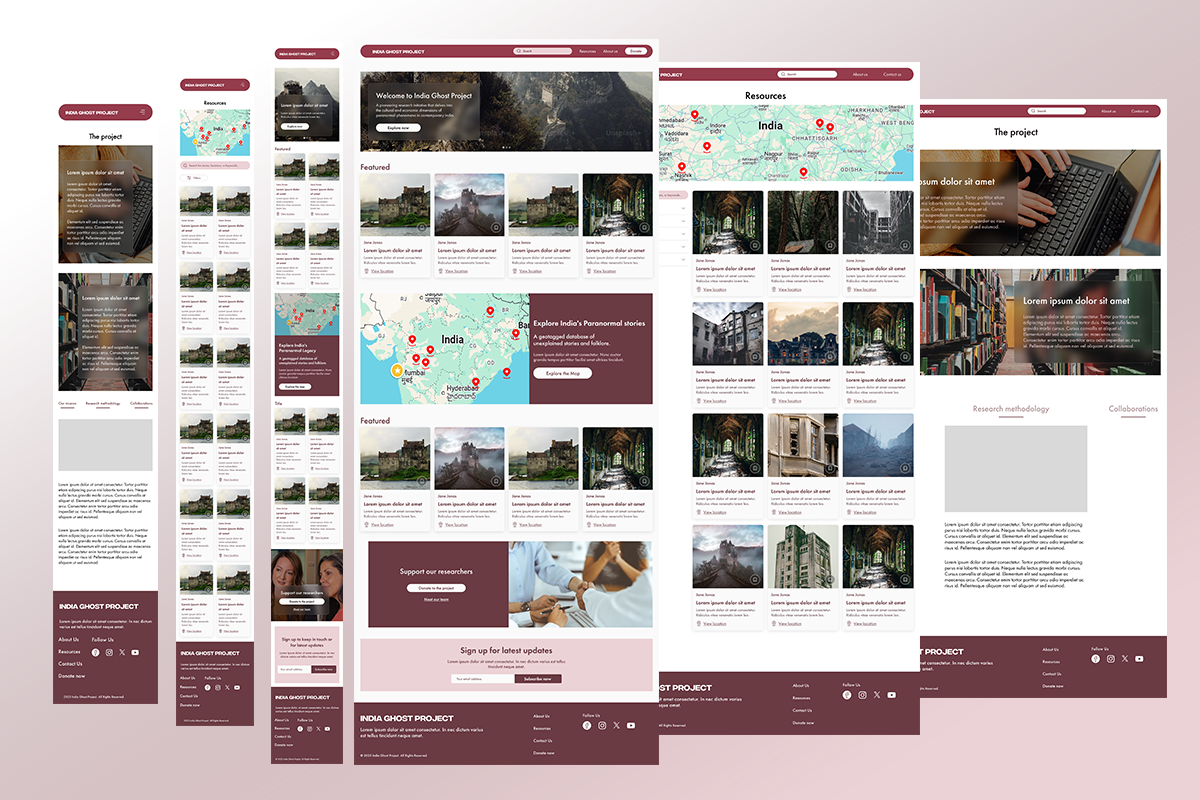Click yellow star marker near Mumbai on homepage map
Viewport: 1200px width, 800px height.
click(397, 370)
